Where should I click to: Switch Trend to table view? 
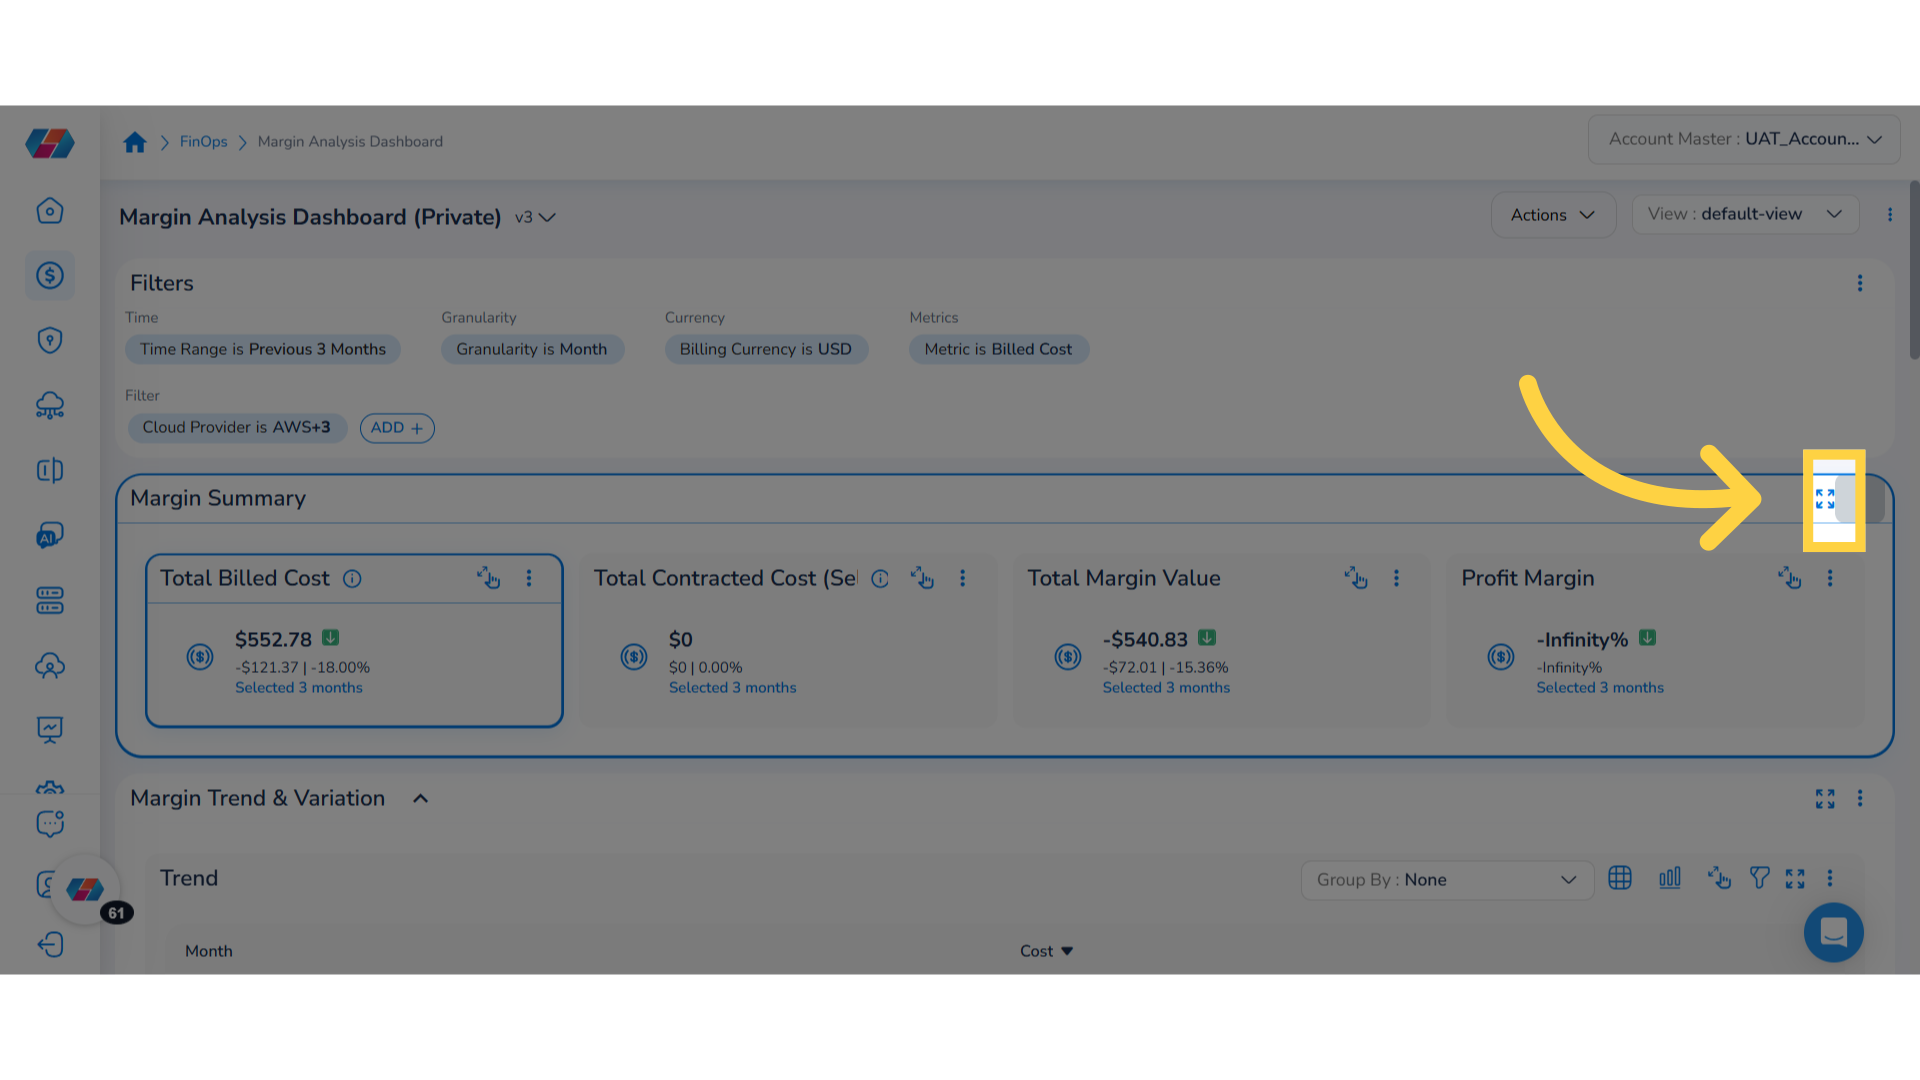click(1620, 878)
